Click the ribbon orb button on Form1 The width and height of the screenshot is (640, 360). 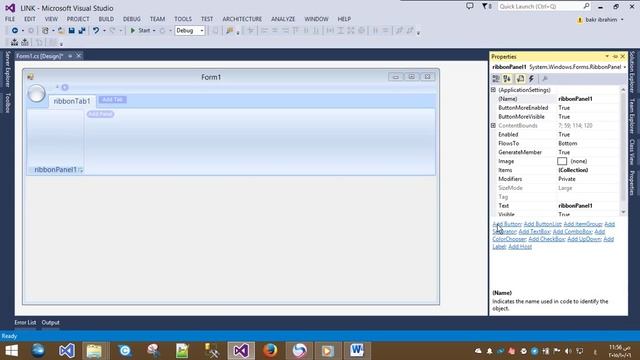pos(36,93)
